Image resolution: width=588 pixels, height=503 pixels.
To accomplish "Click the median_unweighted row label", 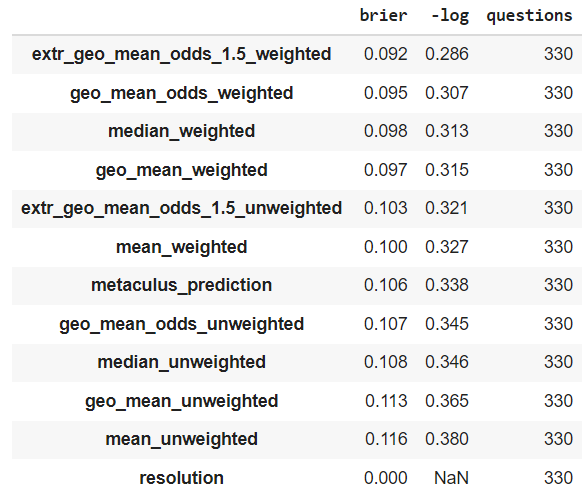I will 182,362.
